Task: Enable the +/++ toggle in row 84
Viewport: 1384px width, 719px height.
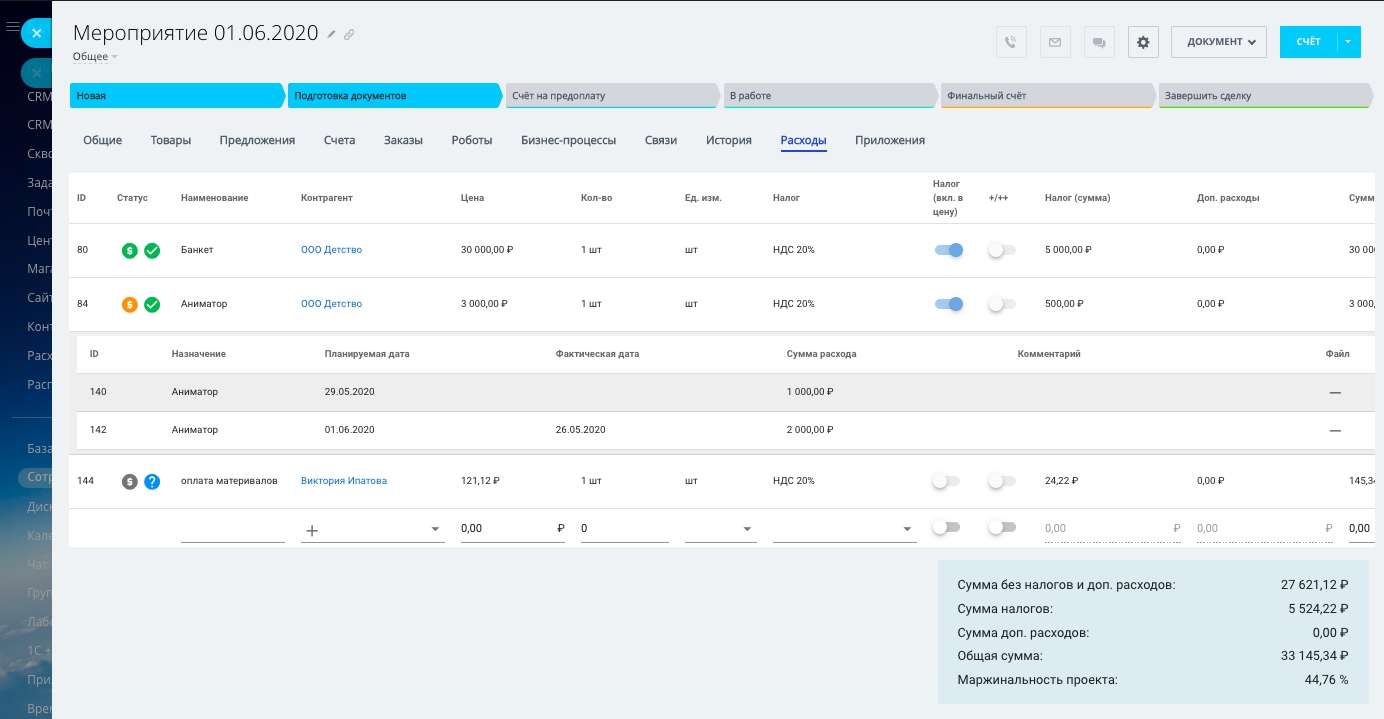Action: [1002, 304]
